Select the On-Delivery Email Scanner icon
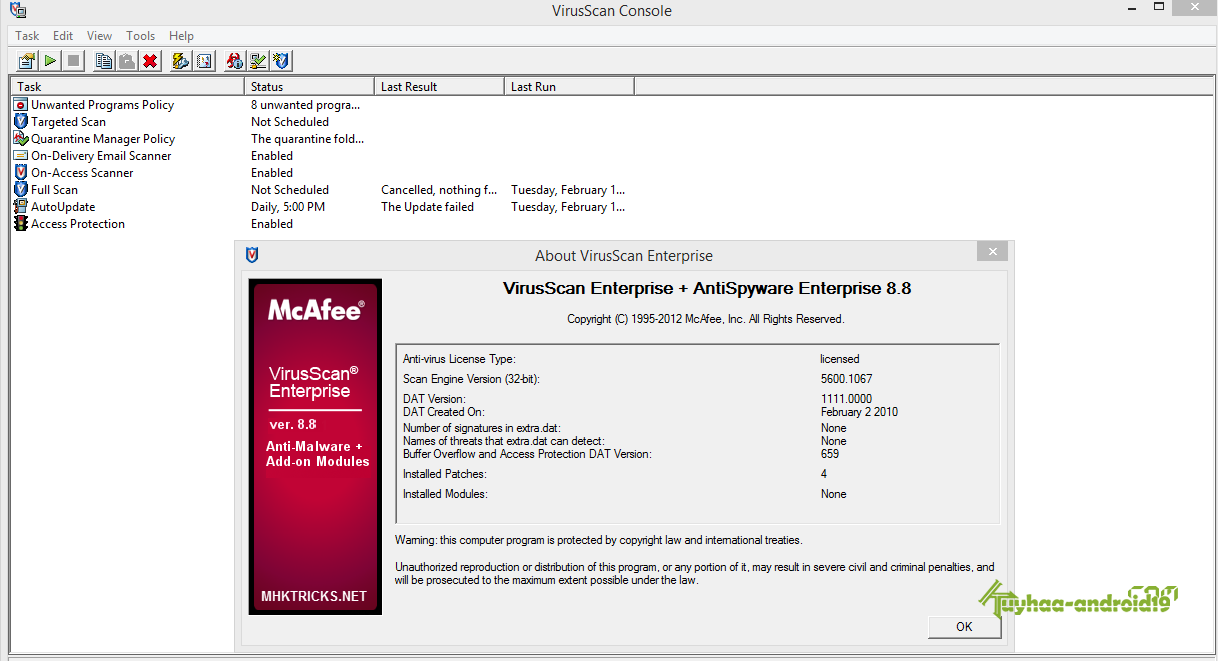The image size is (1218, 661). tap(21, 156)
